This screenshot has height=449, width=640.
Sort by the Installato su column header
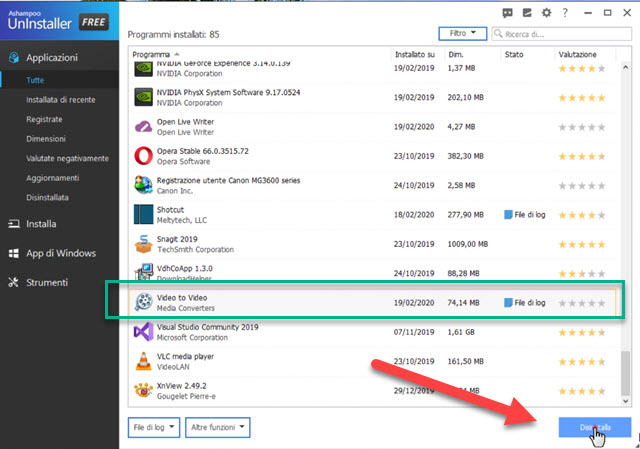coord(415,54)
